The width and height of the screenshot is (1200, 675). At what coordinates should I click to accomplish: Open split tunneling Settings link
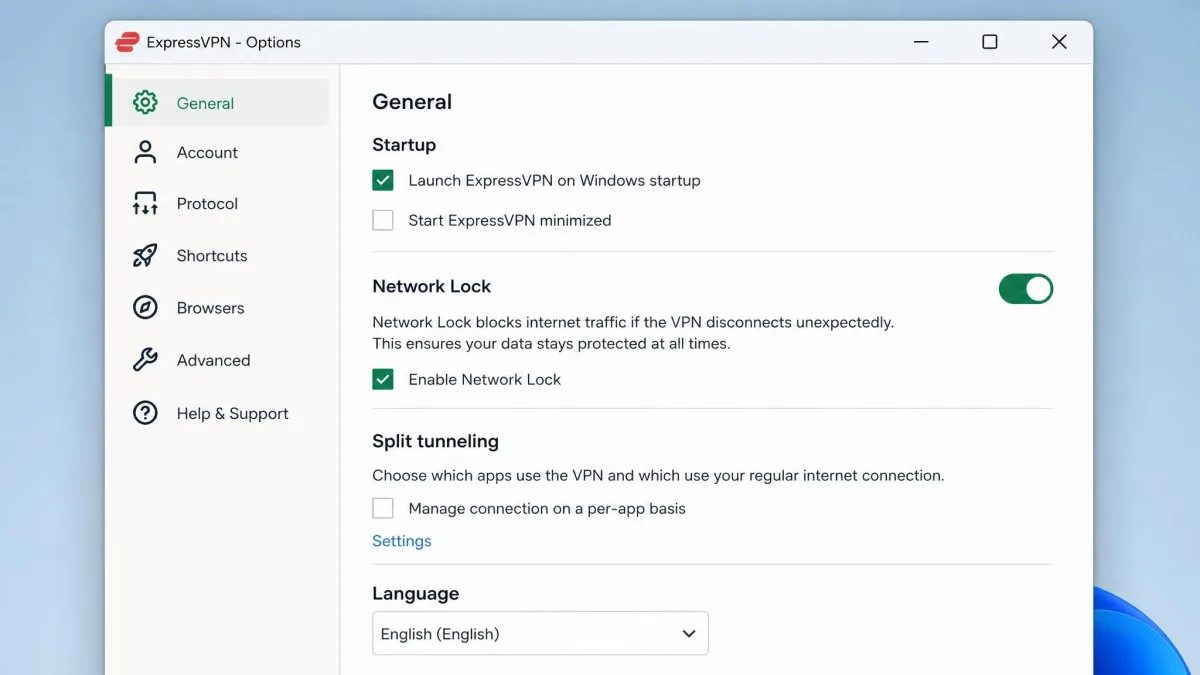point(402,541)
